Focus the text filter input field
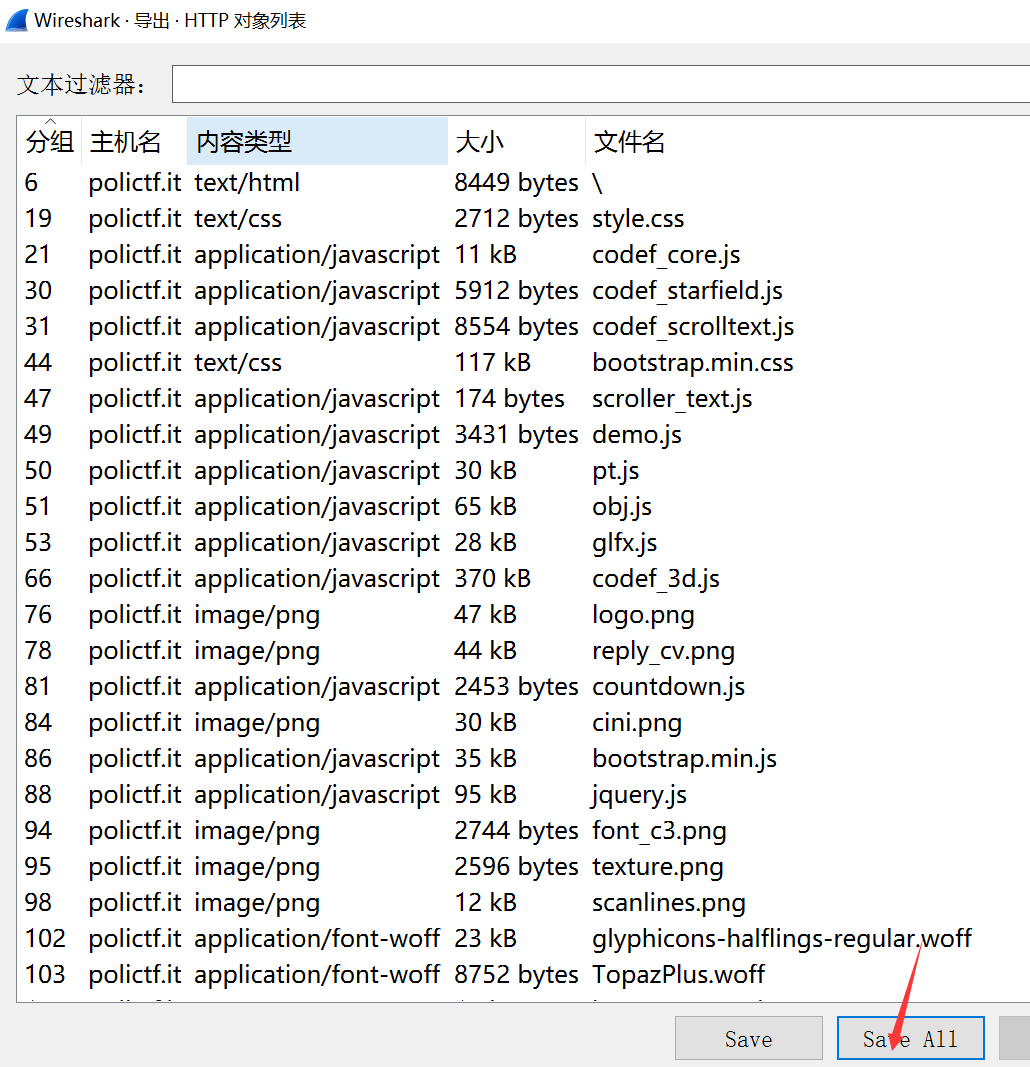Screen dimensions: 1030x1067 601,84
